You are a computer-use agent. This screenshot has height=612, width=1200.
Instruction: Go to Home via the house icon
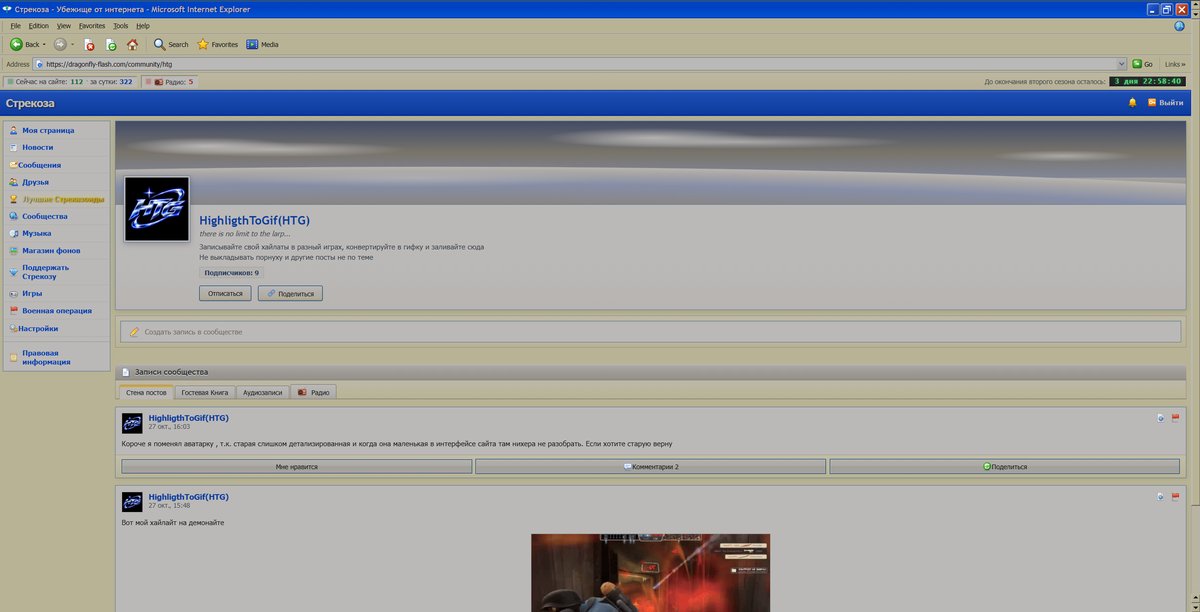133,44
